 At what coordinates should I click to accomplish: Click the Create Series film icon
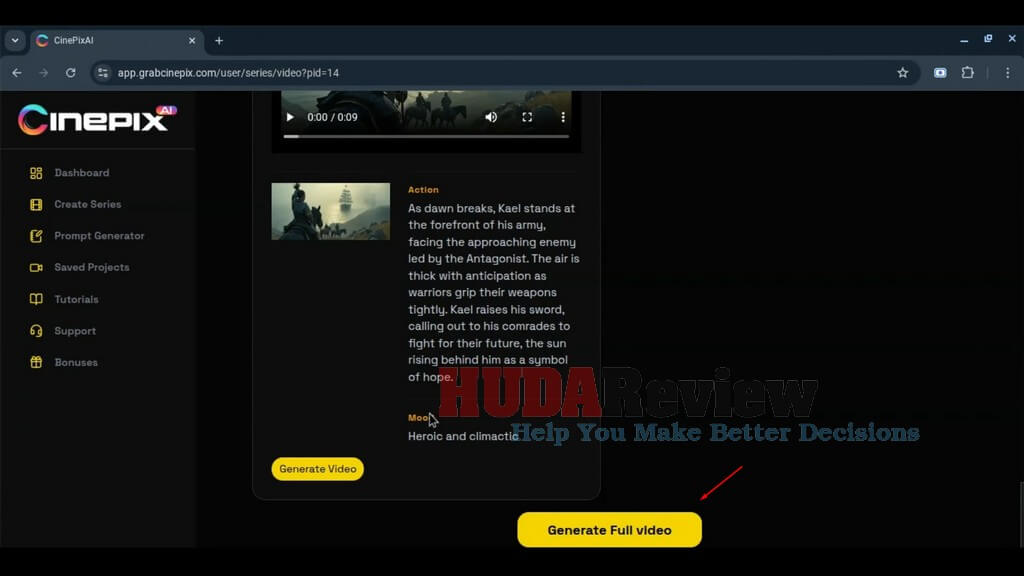(x=36, y=204)
